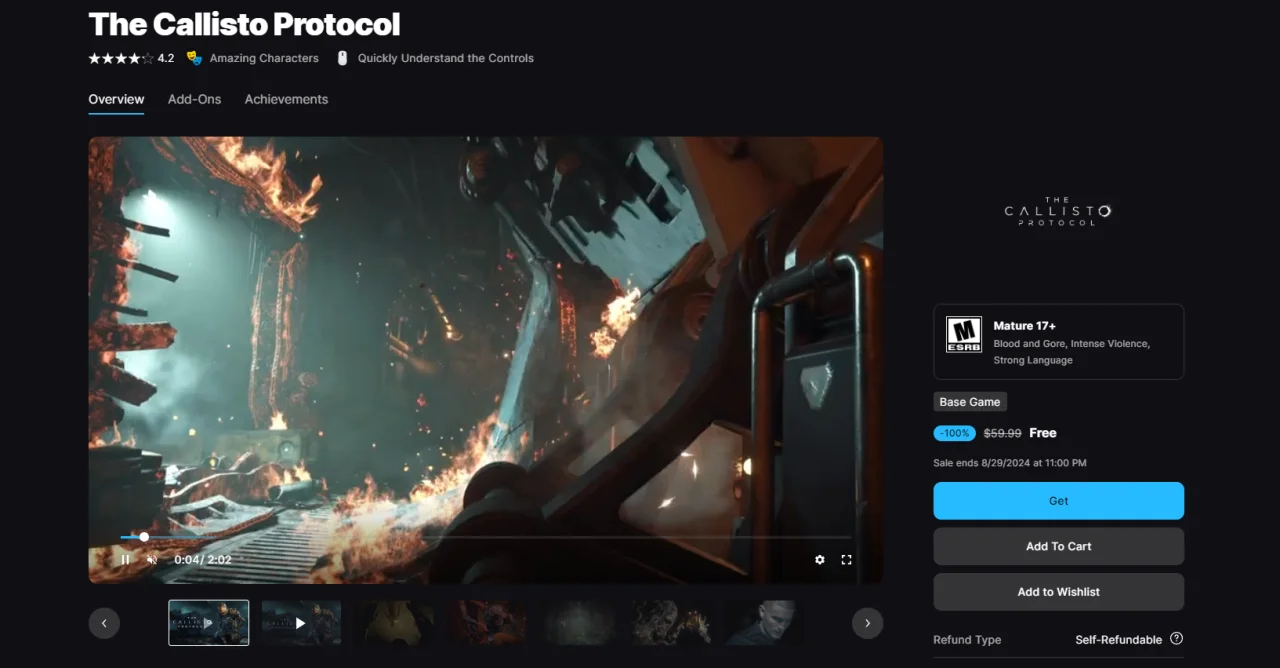The width and height of the screenshot is (1280, 668).
Task: Click Add To Cart
Action: click(x=1058, y=546)
